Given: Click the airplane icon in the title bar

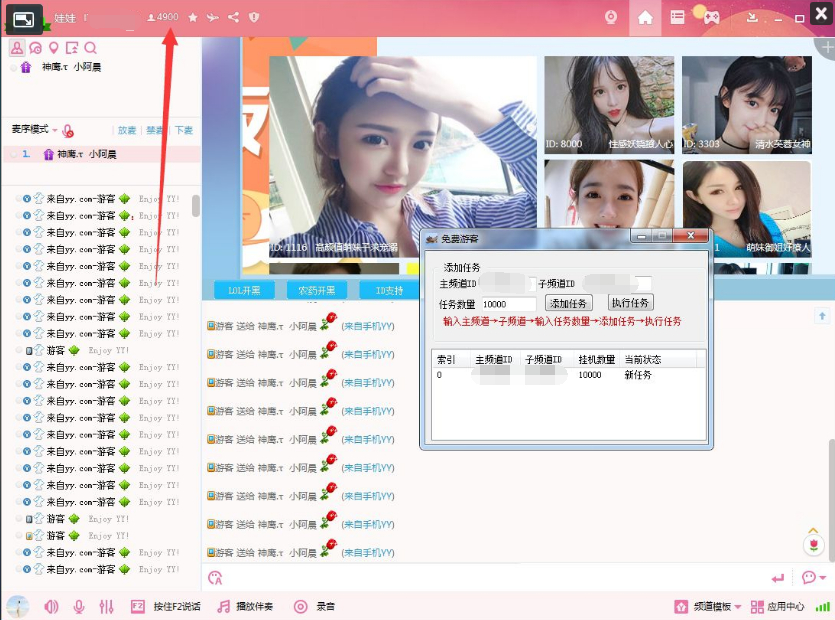Looking at the screenshot, I should (x=212, y=18).
